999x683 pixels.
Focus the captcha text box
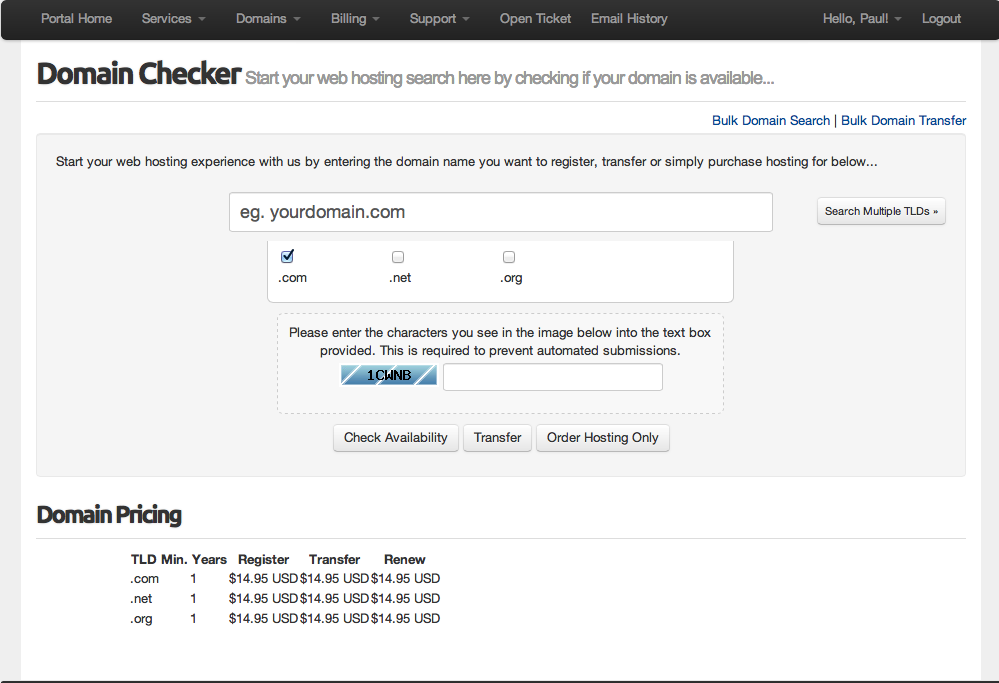tap(553, 377)
